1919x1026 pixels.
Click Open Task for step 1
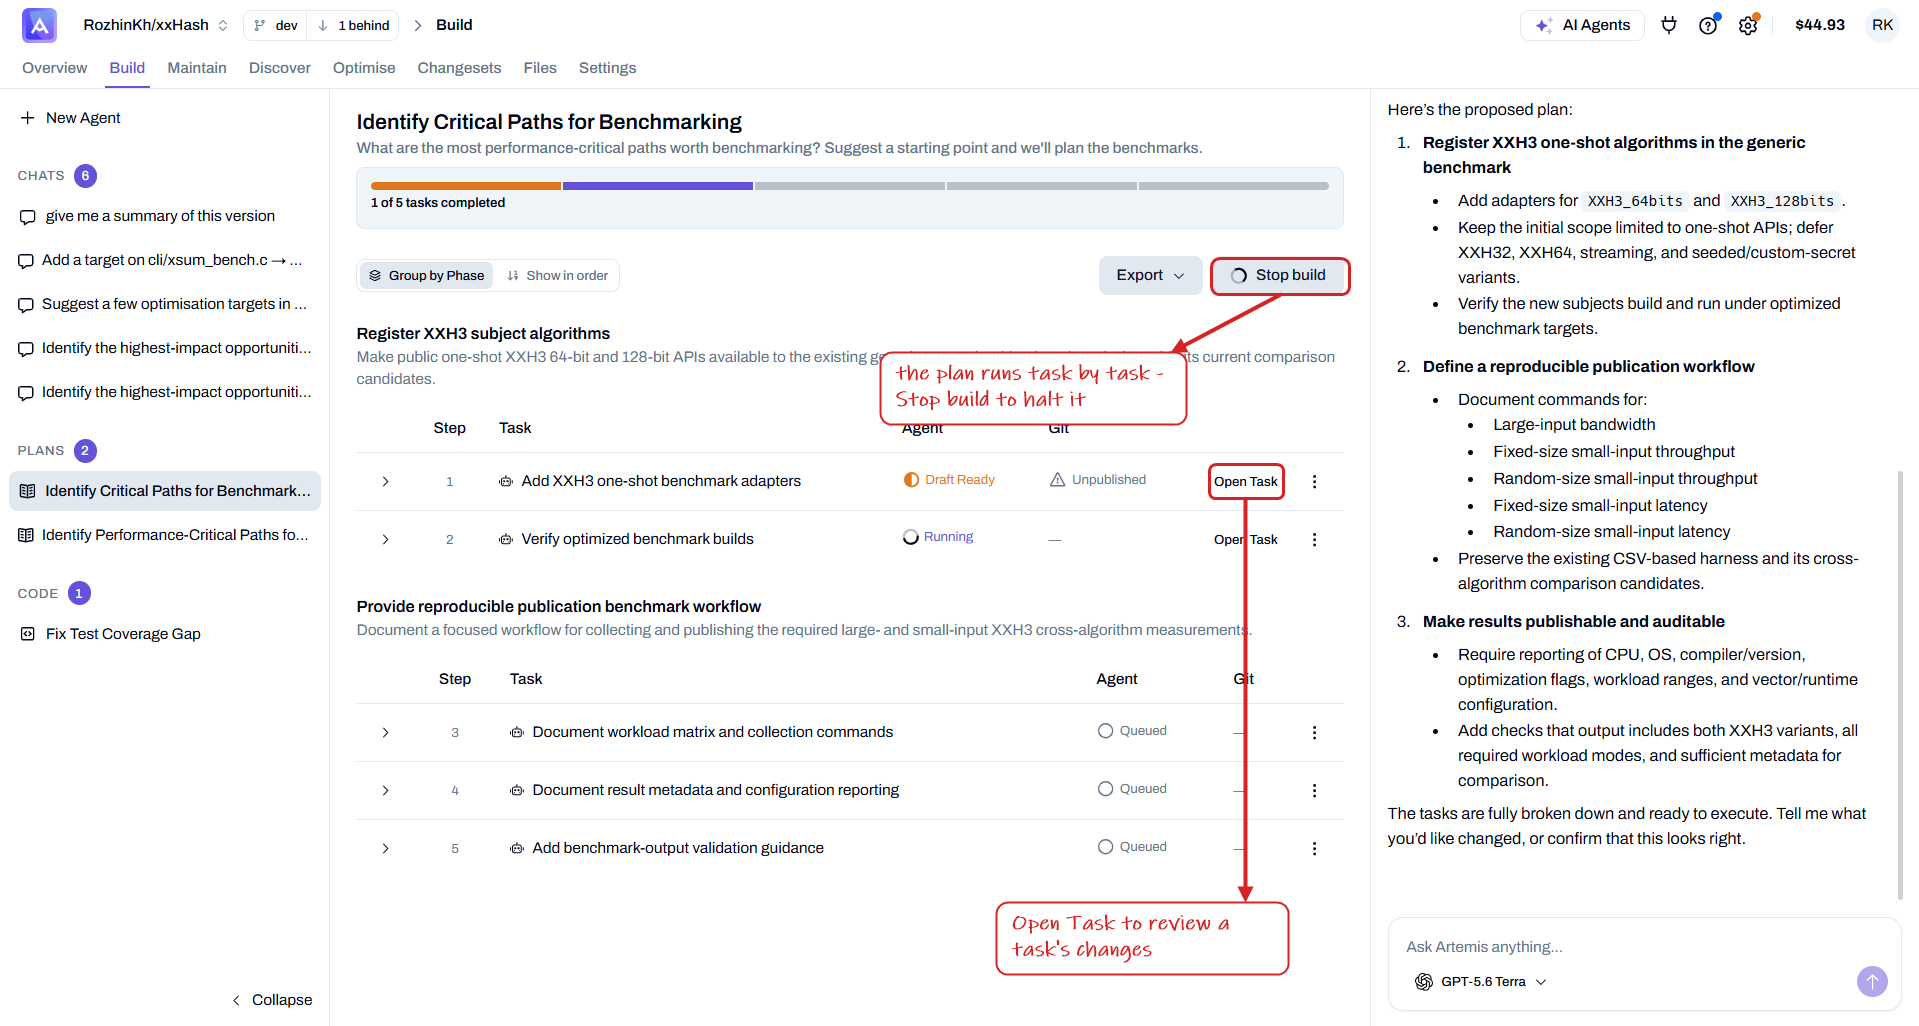[1245, 482]
